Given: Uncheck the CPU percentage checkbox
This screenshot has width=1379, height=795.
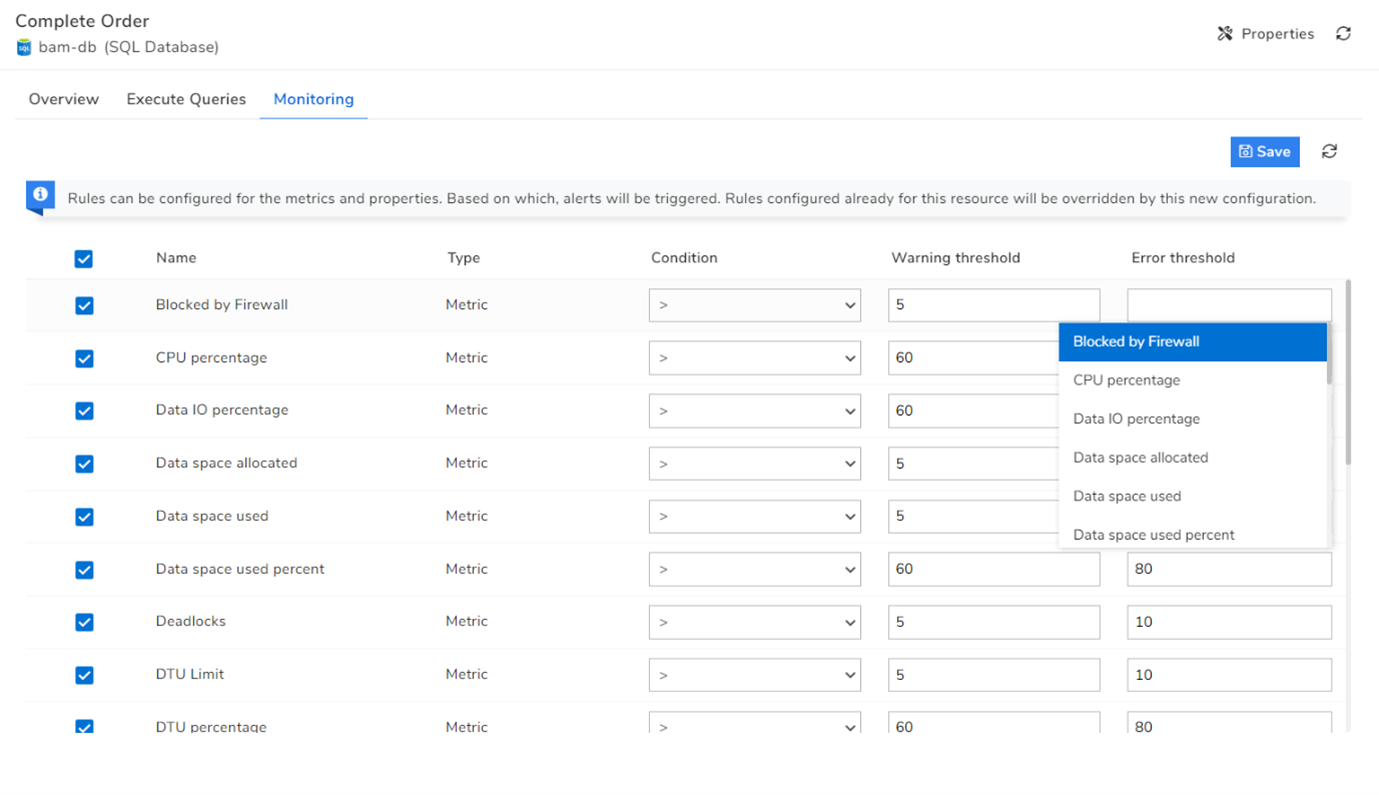Looking at the screenshot, I should [x=84, y=358].
